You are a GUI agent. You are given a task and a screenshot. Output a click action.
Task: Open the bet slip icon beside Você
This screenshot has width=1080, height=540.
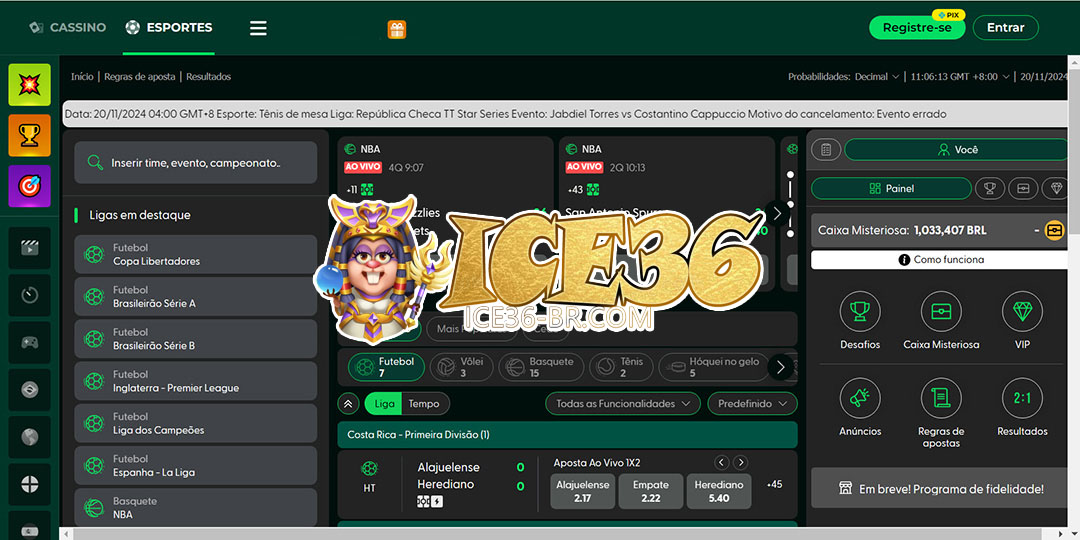827,149
